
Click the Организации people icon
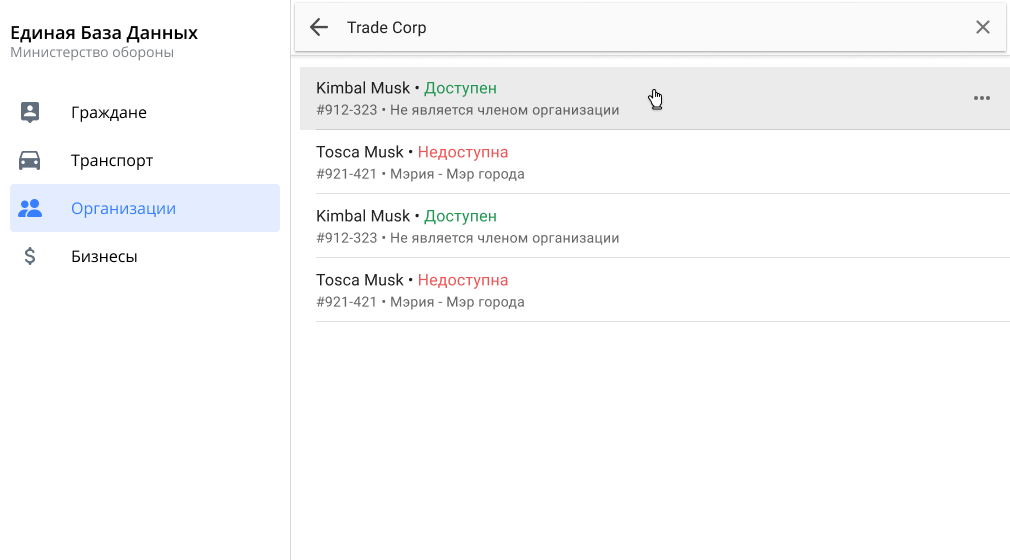(30, 208)
